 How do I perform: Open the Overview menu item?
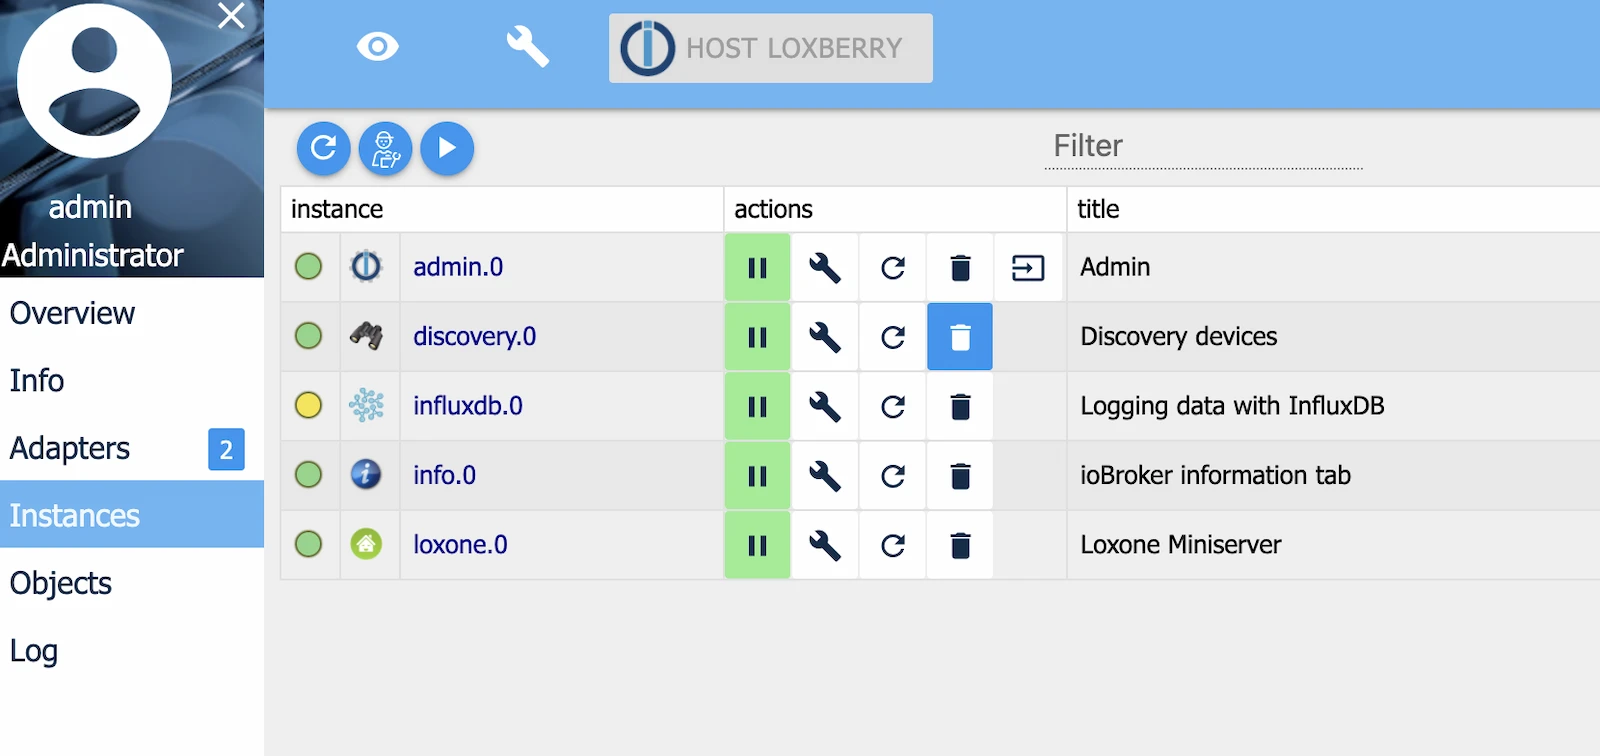(x=132, y=313)
